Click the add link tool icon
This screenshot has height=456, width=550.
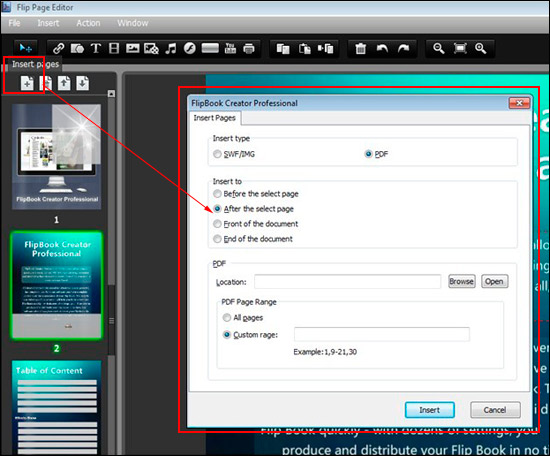58,48
